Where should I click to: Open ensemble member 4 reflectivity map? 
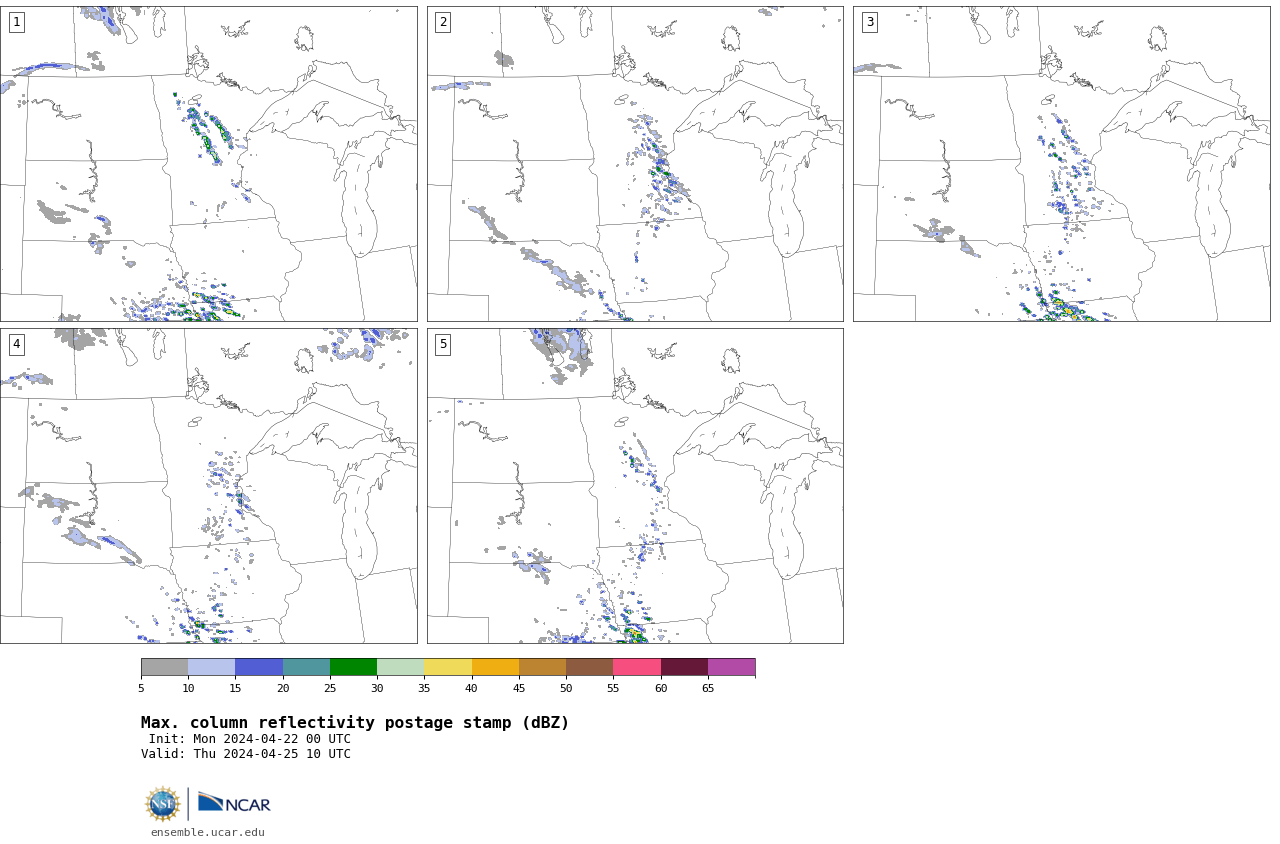click(208, 486)
